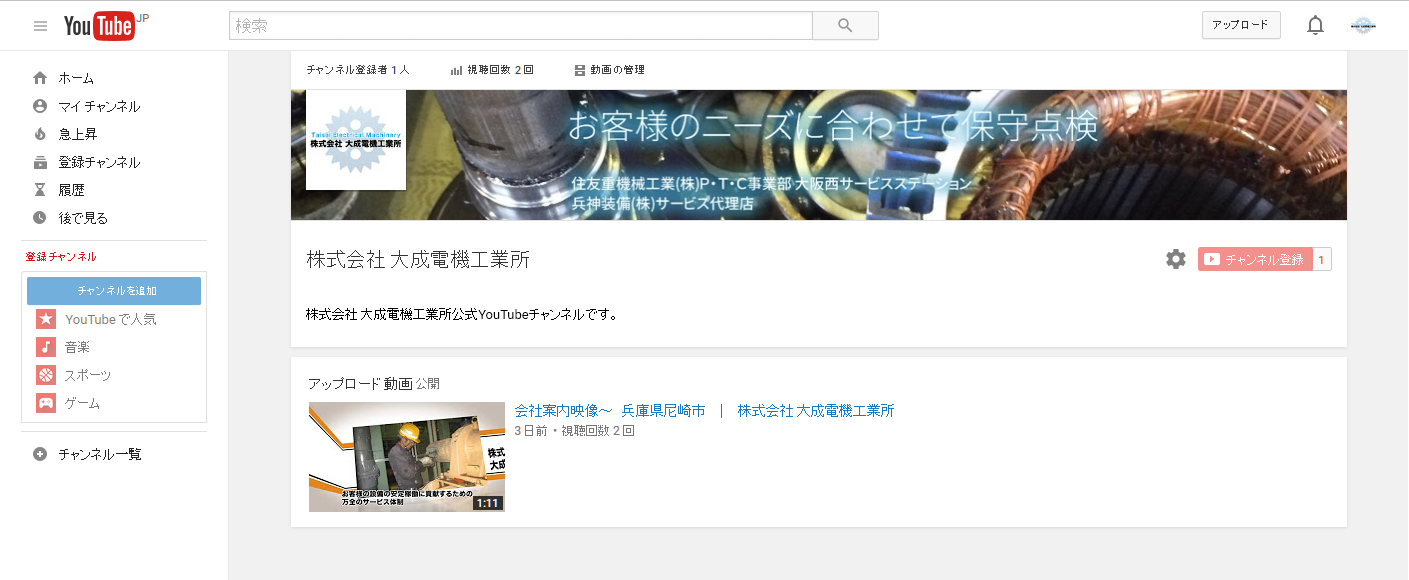Open マイ チャンネル in the sidebar
The height and width of the screenshot is (580, 1409).
point(99,106)
